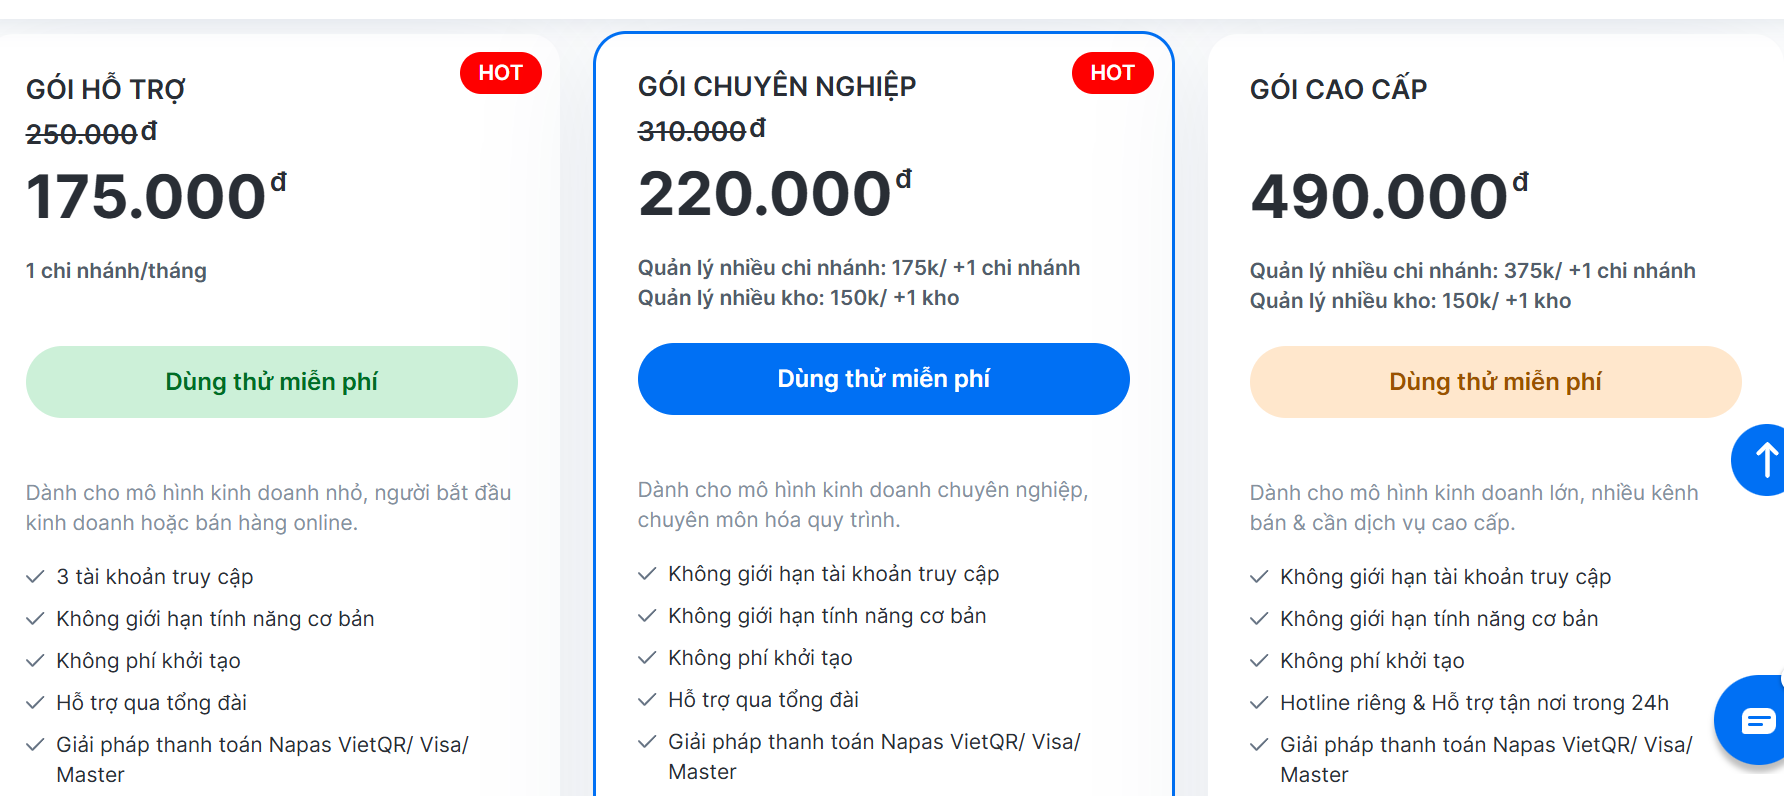This screenshot has width=1784, height=796.
Task: Click the crossed-out 310.000đ original price
Action: tap(702, 130)
